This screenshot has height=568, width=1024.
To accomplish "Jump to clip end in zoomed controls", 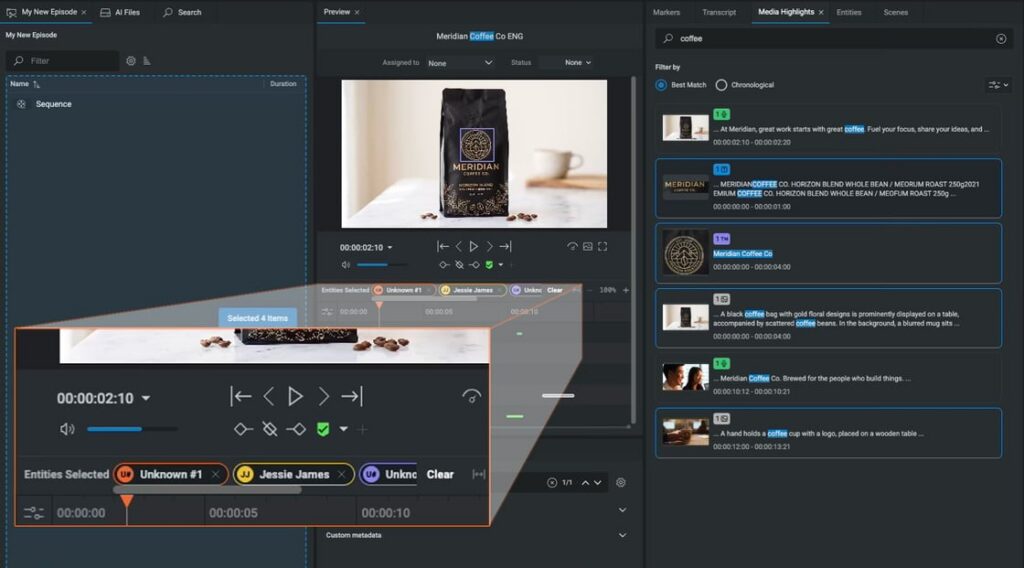I will (x=351, y=396).
